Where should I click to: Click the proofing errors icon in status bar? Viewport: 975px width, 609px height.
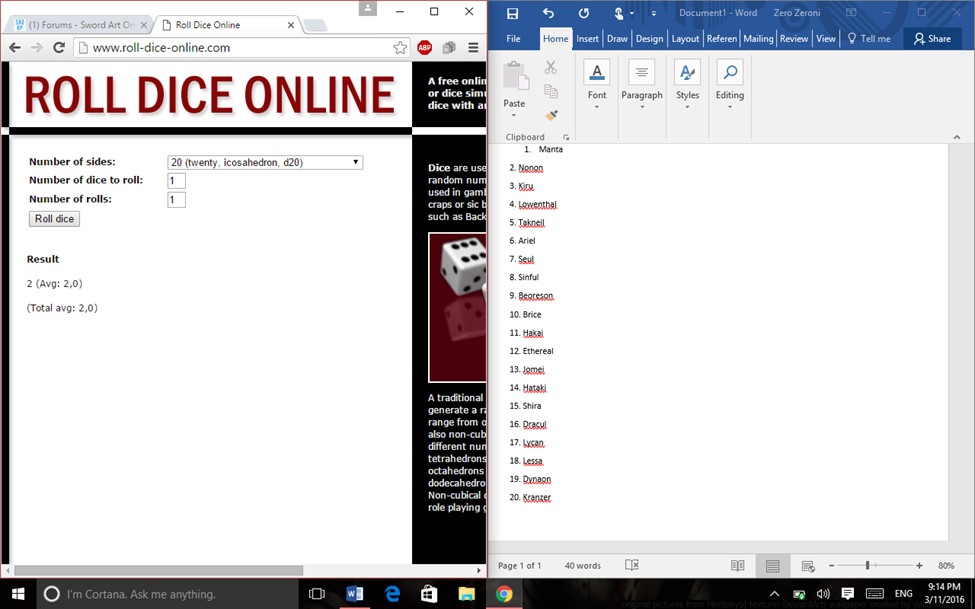[632, 565]
